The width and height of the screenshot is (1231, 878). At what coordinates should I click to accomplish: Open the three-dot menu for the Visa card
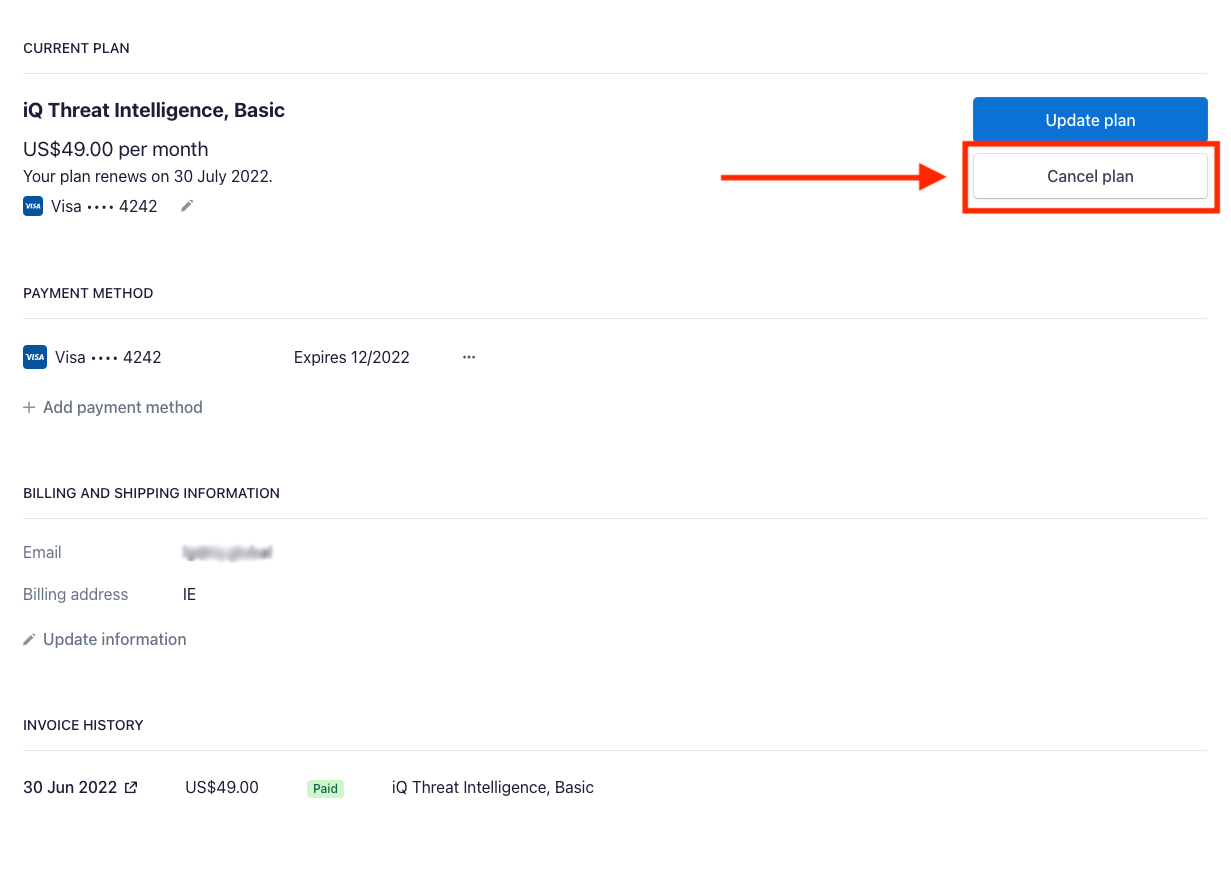(x=469, y=357)
